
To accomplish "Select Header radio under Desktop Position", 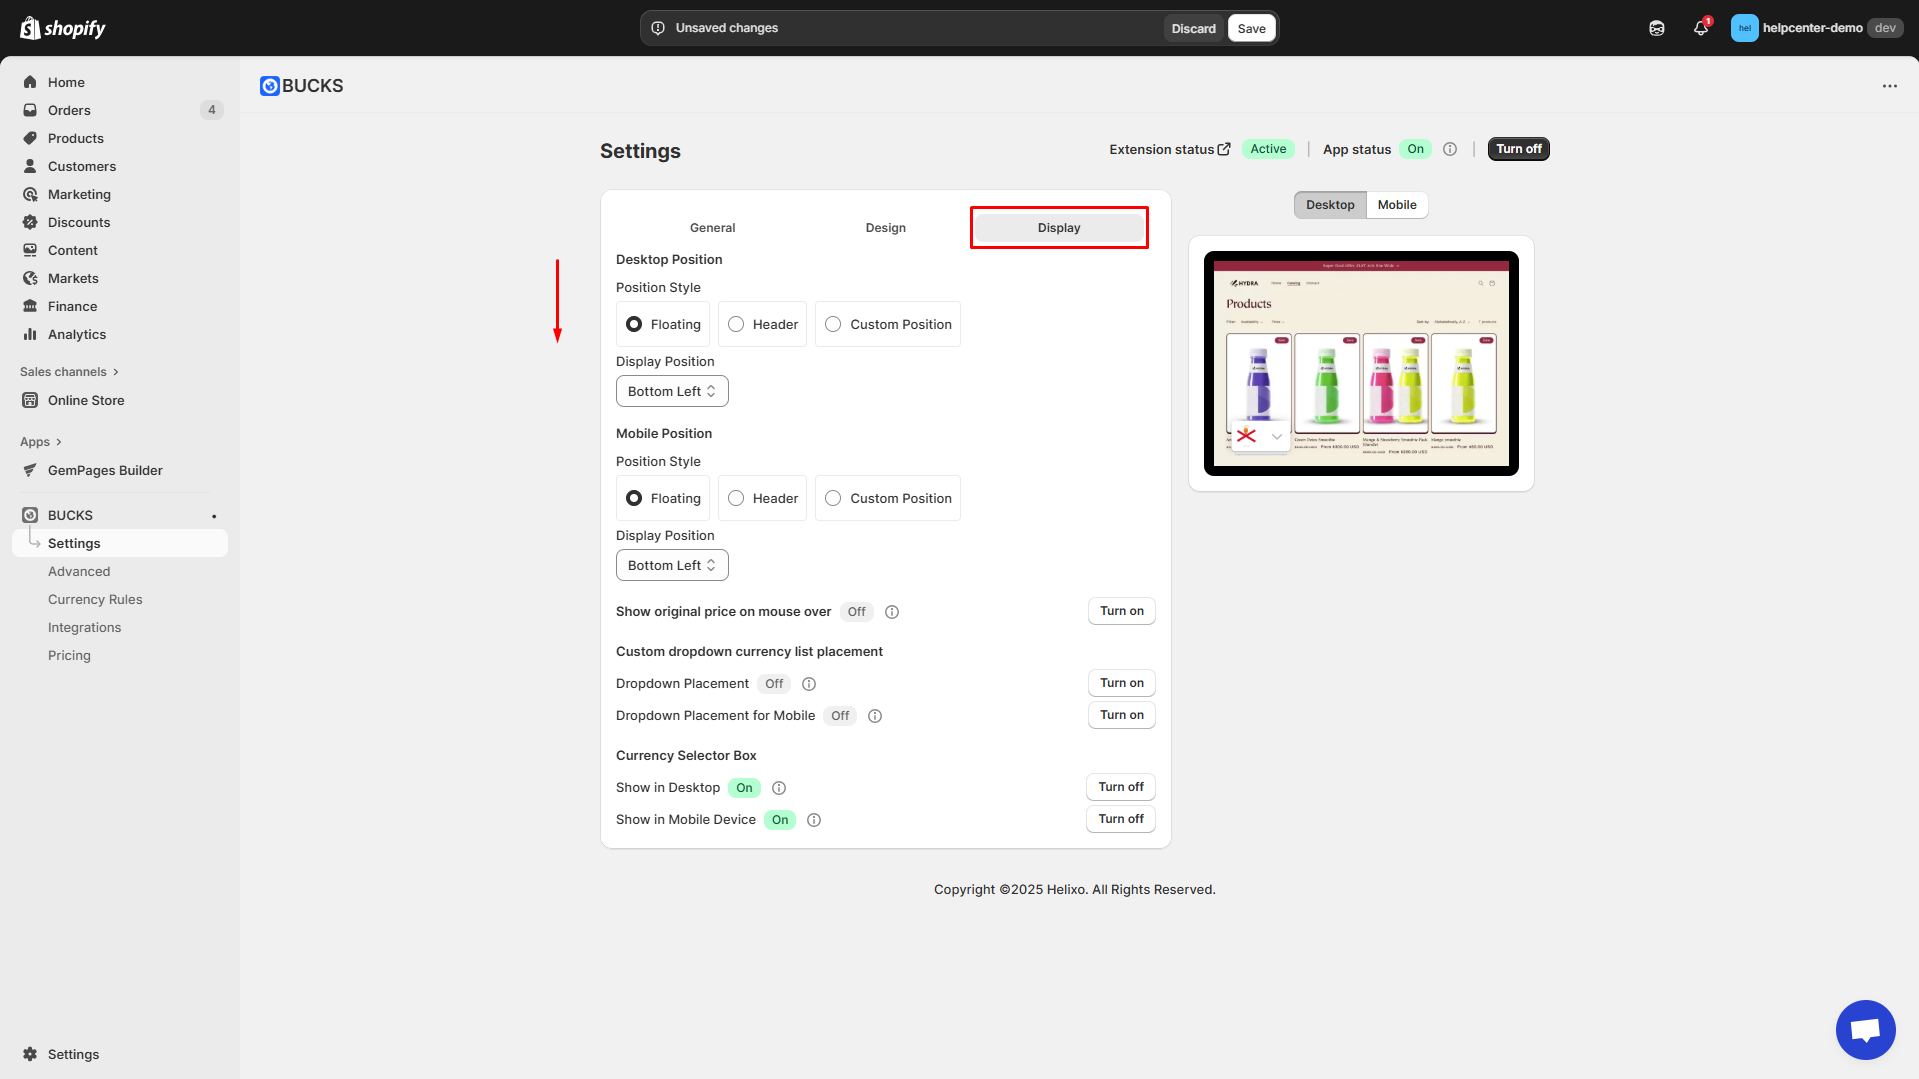I will tap(737, 325).
